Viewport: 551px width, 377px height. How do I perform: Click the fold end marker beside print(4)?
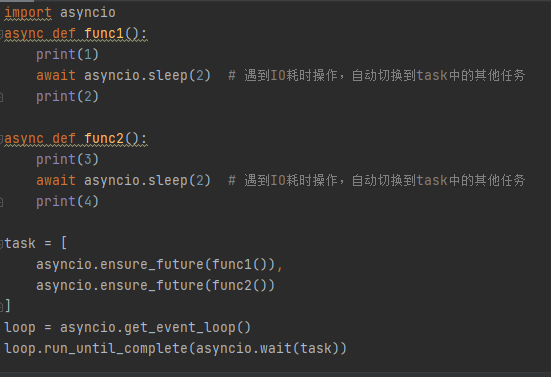(1, 202)
